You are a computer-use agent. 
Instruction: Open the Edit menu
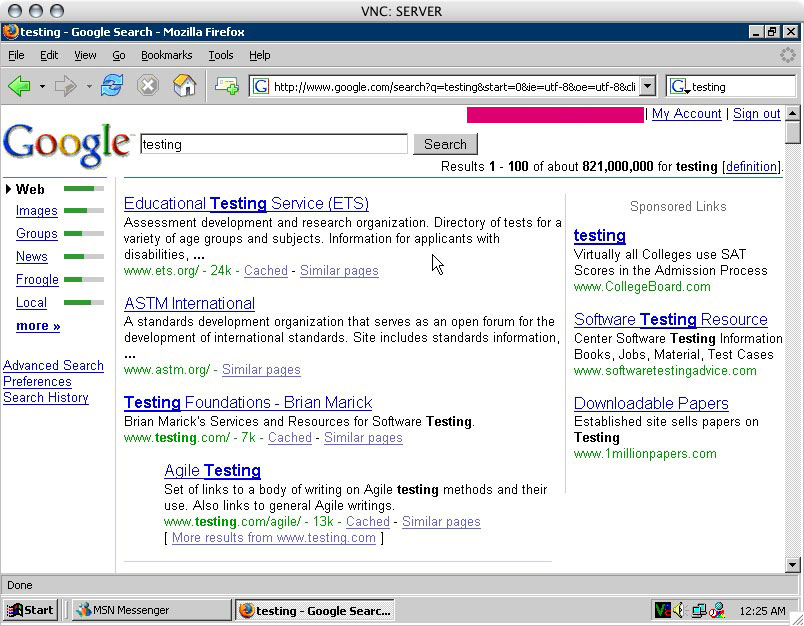click(49, 55)
